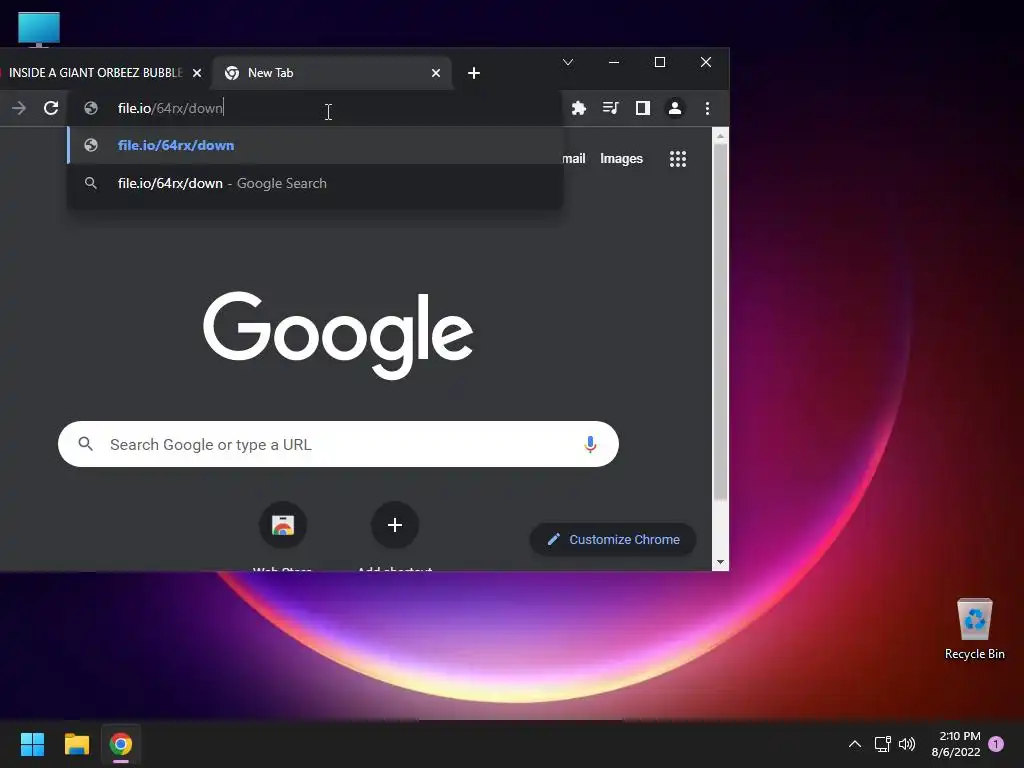The width and height of the screenshot is (1024, 768).
Task: Show hidden system tray icons chevron
Action: [x=854, y=744]
